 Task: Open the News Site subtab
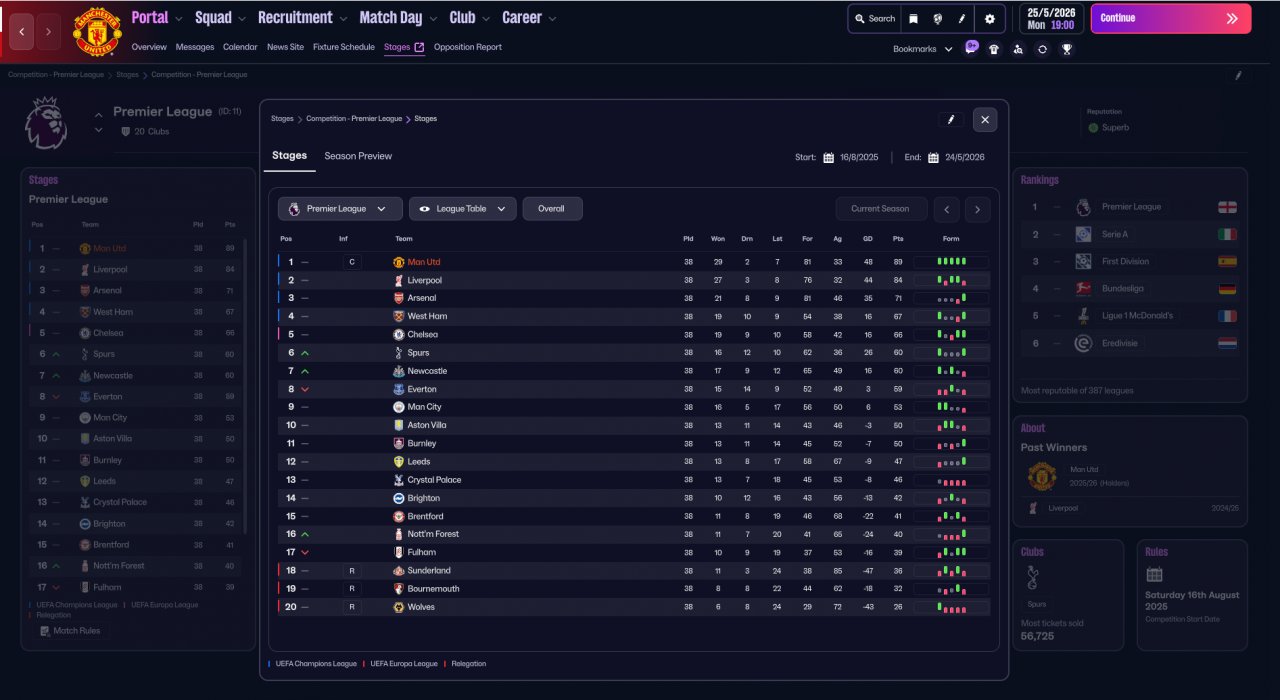point(285,47)
